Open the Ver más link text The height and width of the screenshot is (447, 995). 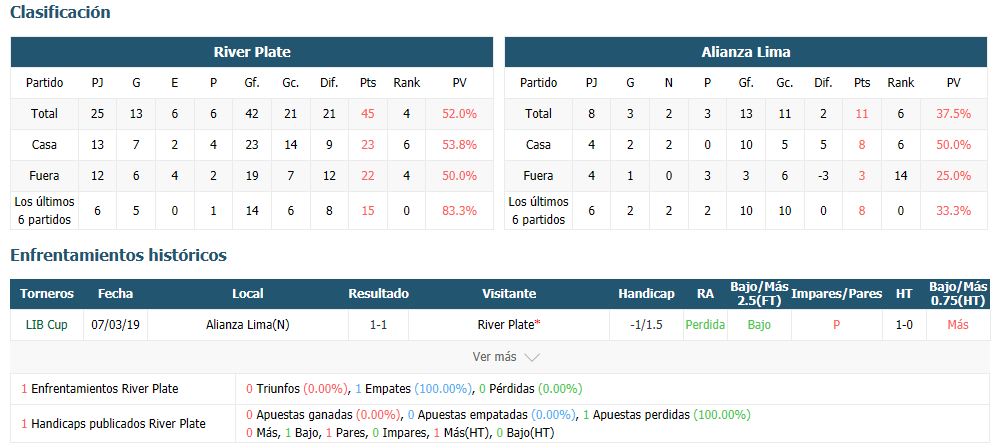[x=494, y=357]
